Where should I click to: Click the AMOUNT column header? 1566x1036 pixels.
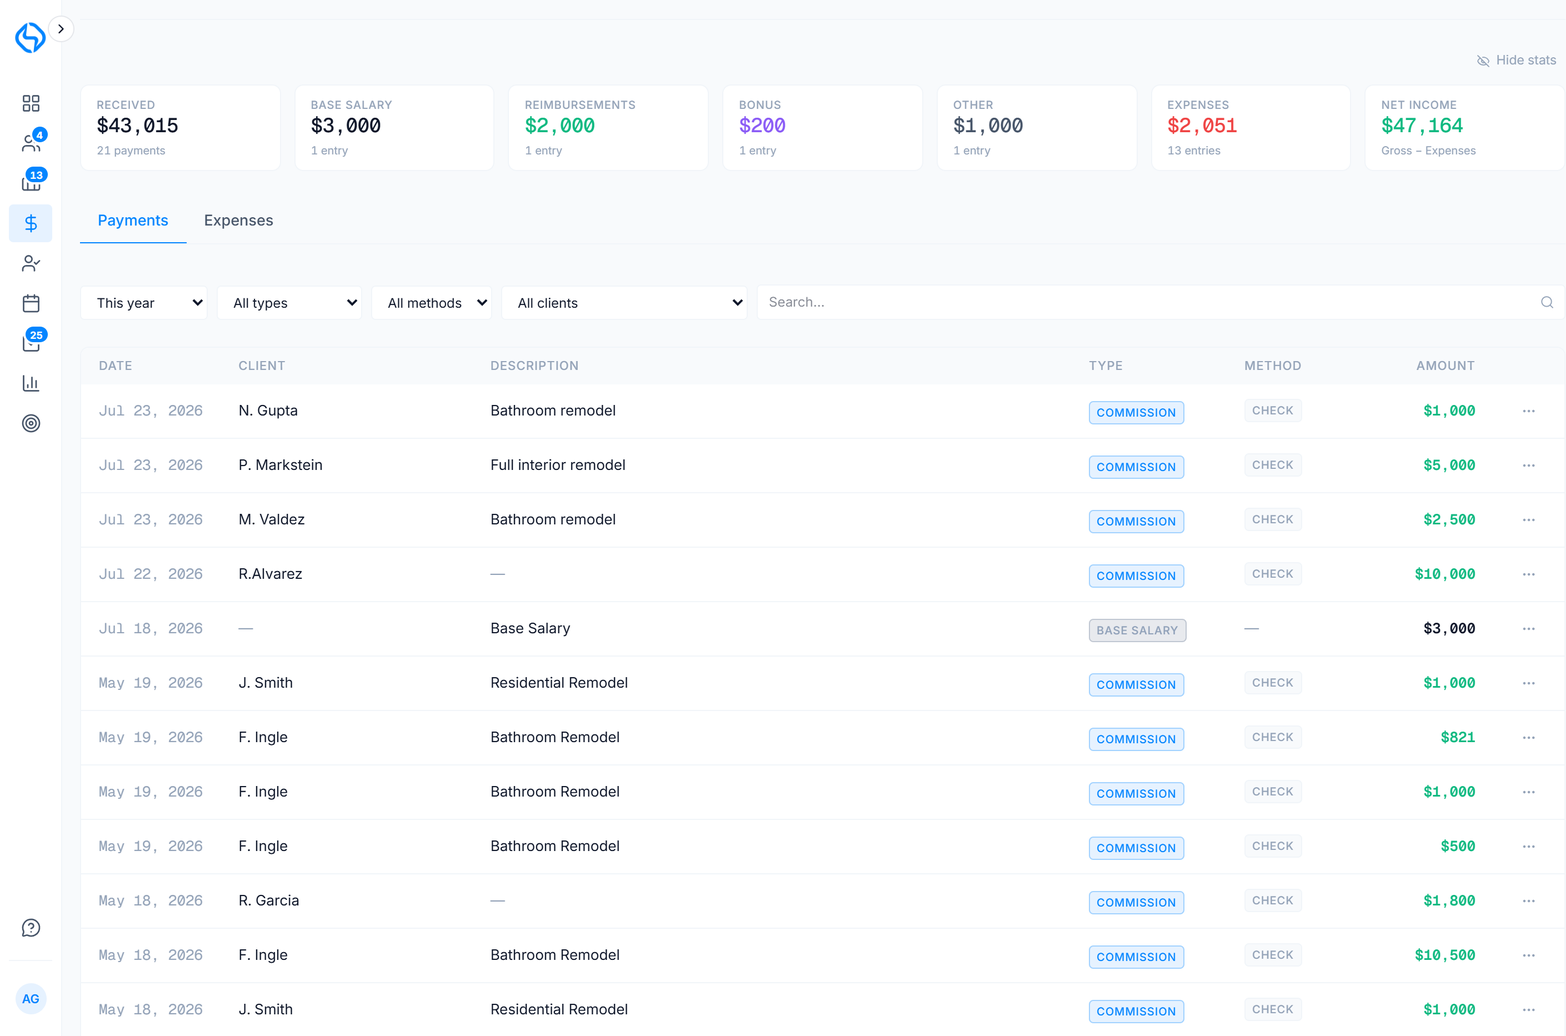1445,366
